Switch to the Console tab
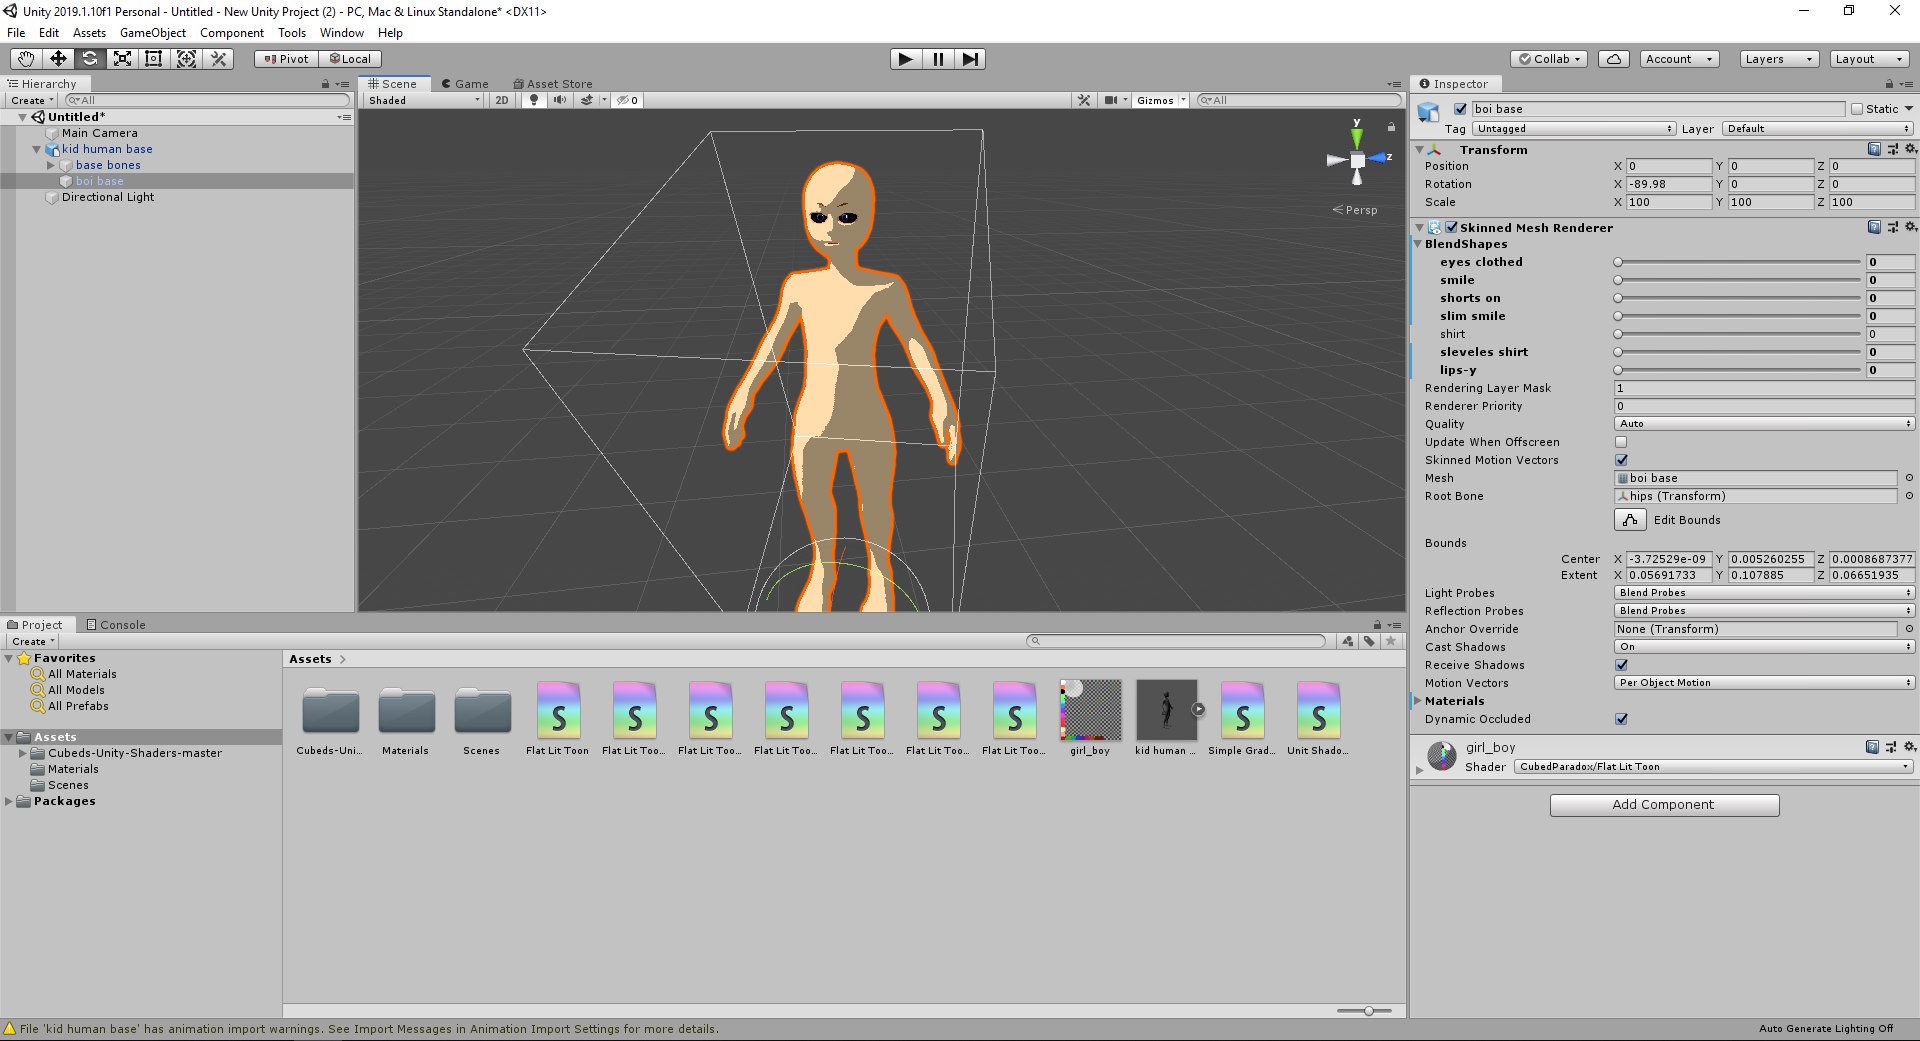1920x1041 pixels. (x=116, y=625)
